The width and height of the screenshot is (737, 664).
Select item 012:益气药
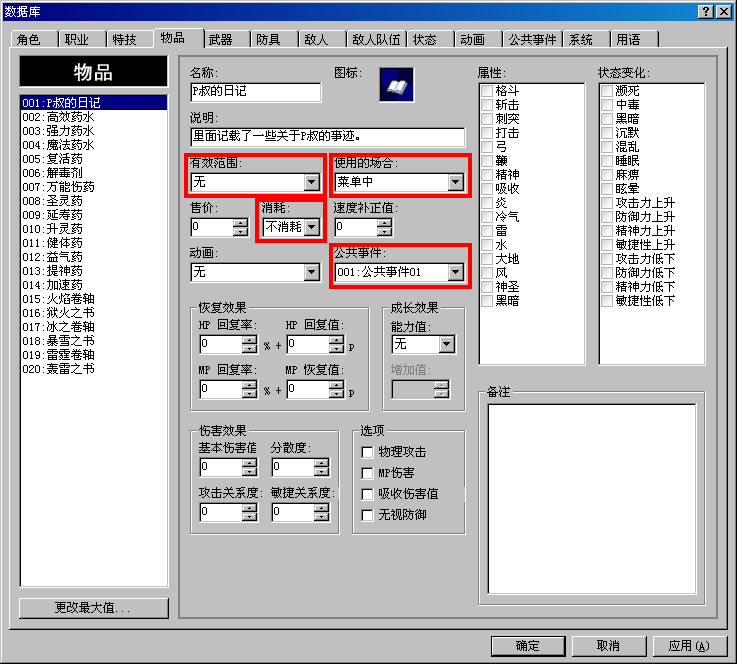click(94, 257)
